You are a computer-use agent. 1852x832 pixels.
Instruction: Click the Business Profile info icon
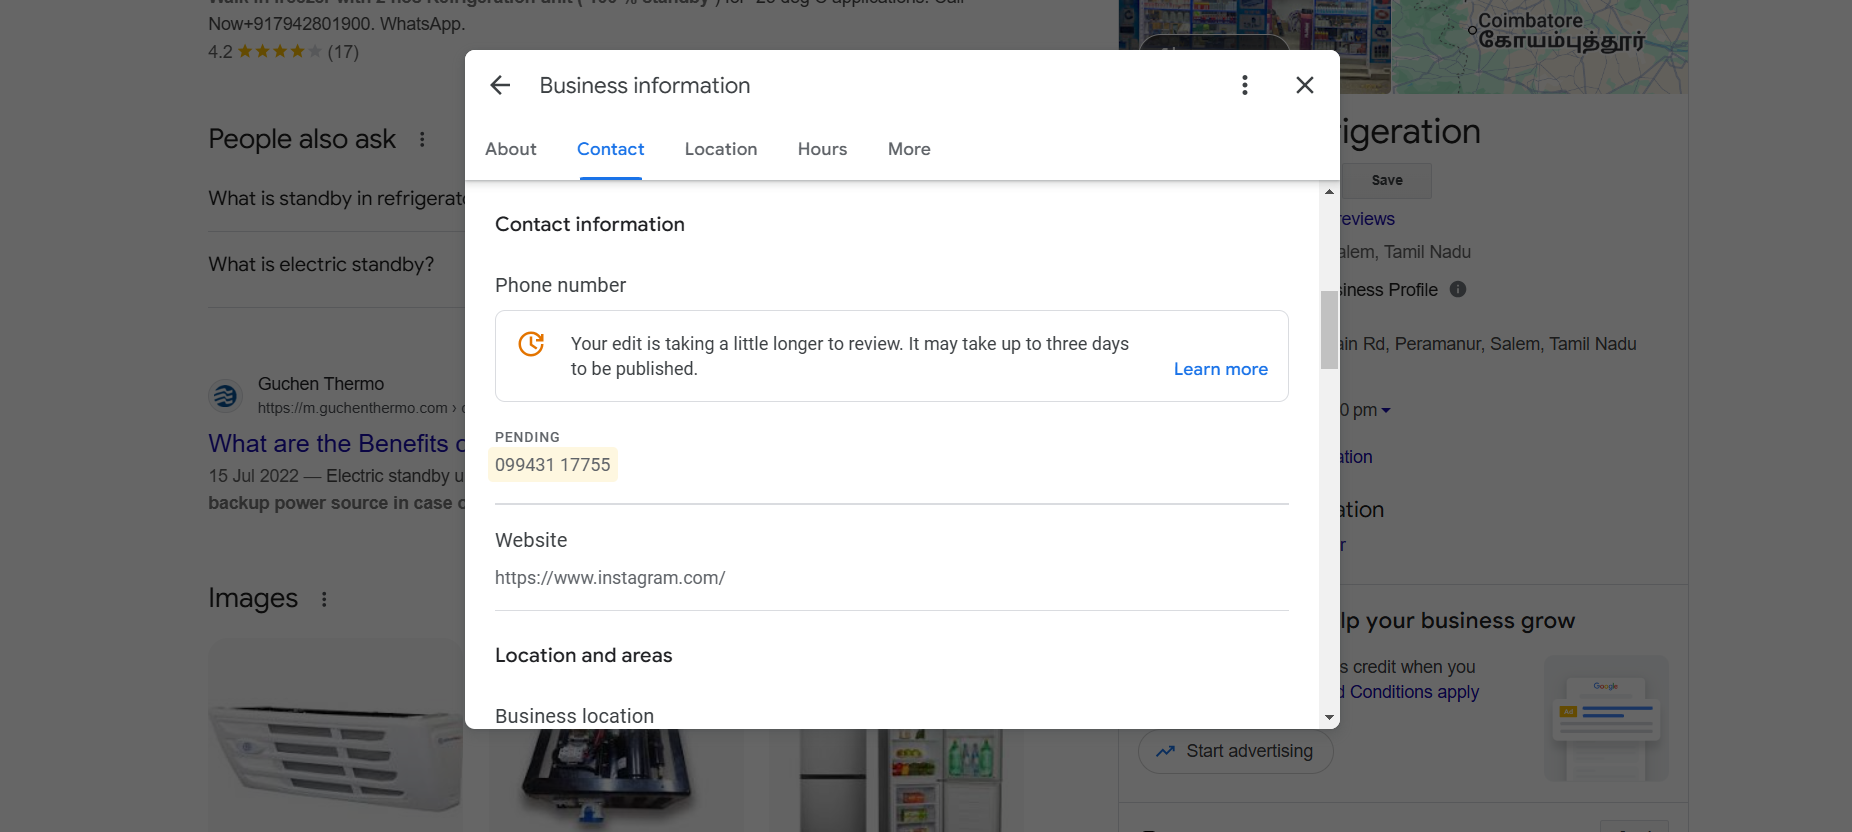(1458, 289)
